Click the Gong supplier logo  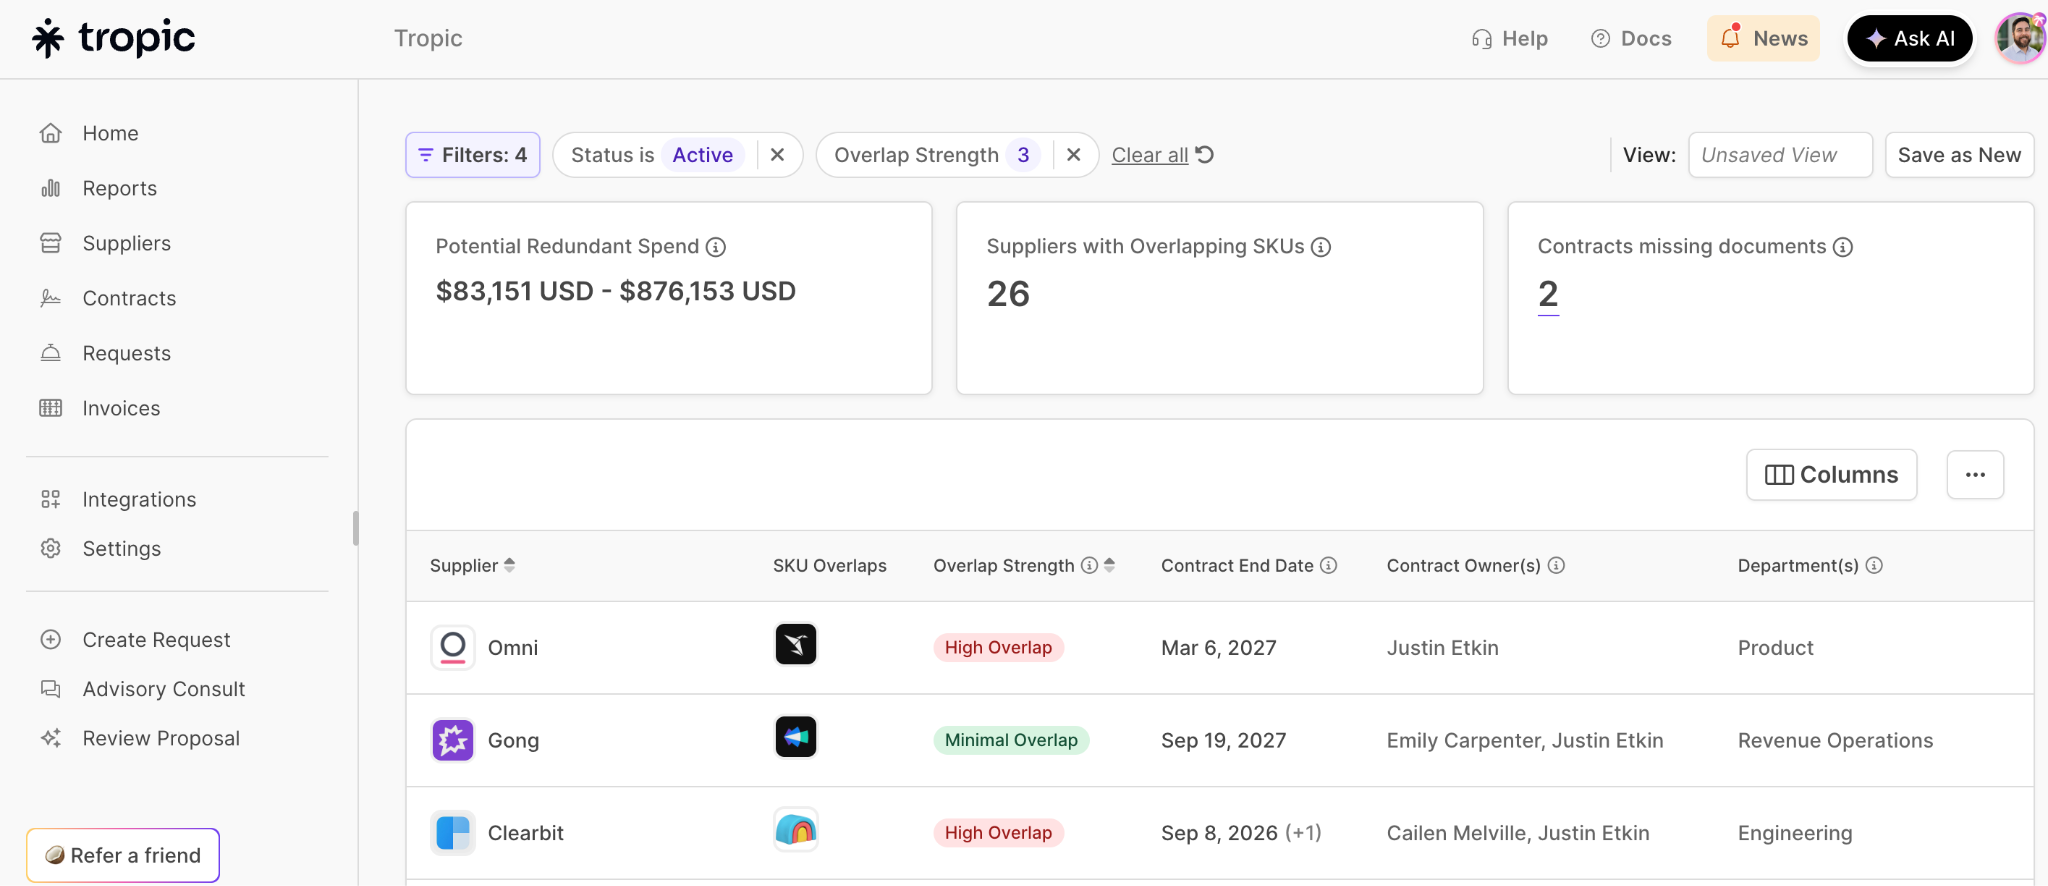[453, 740]
